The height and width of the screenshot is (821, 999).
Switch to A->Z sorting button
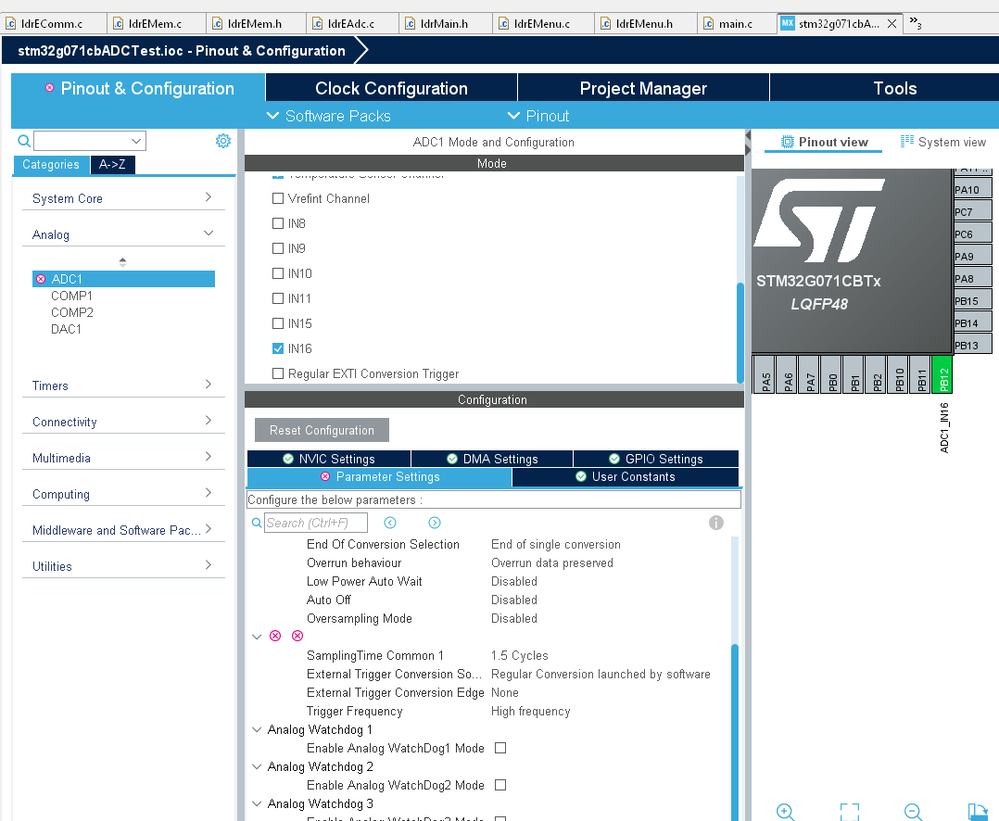[112, 164]
